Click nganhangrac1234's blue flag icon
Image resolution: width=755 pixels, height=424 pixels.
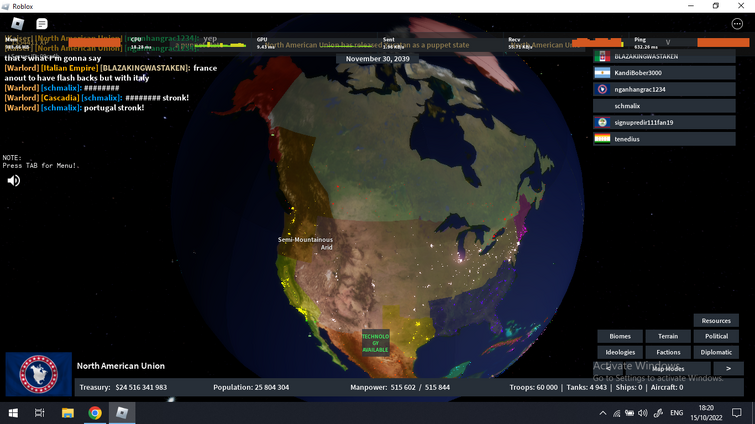tap(602, 89)
